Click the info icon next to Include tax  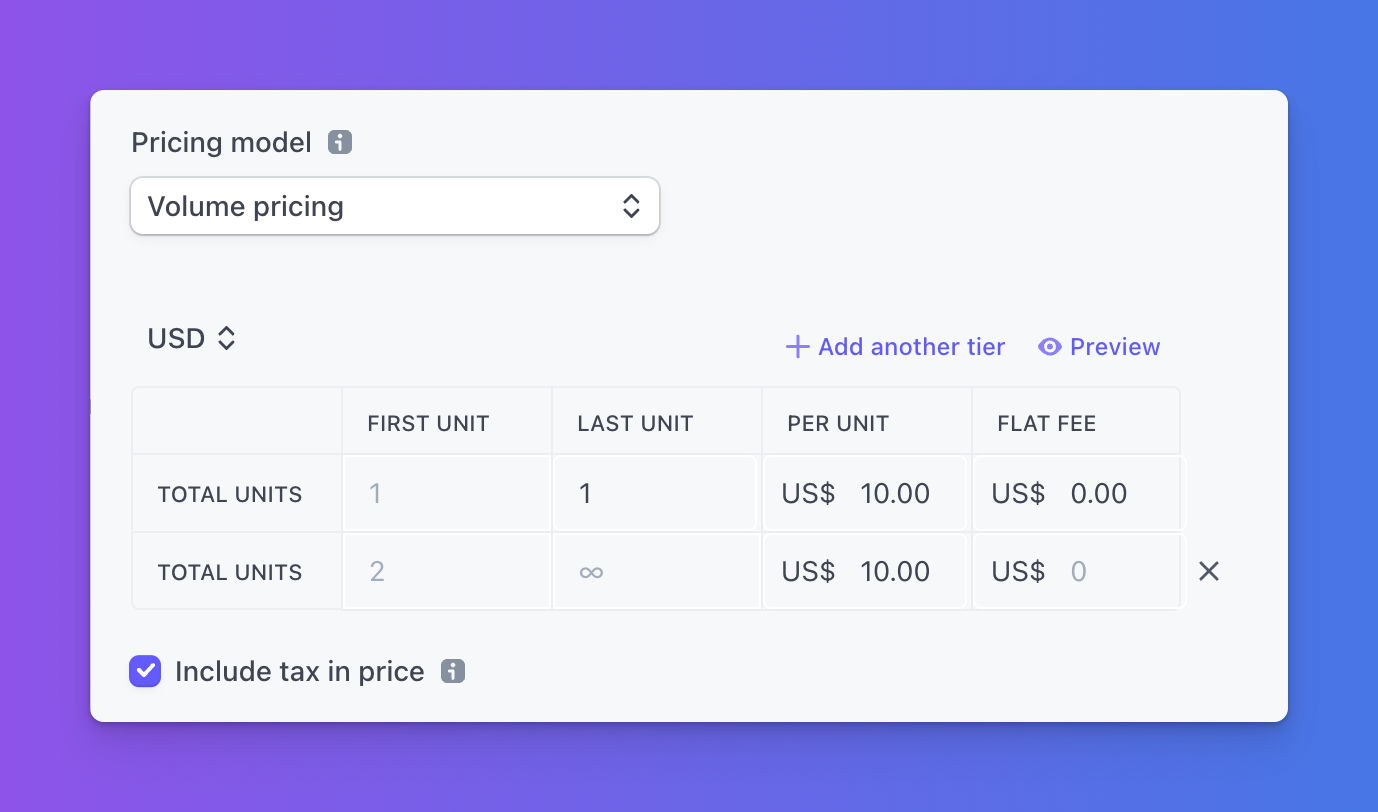453,672
